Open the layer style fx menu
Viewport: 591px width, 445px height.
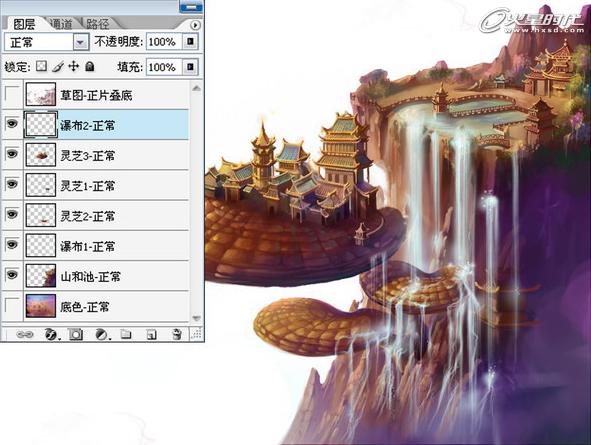coord(51,334)
